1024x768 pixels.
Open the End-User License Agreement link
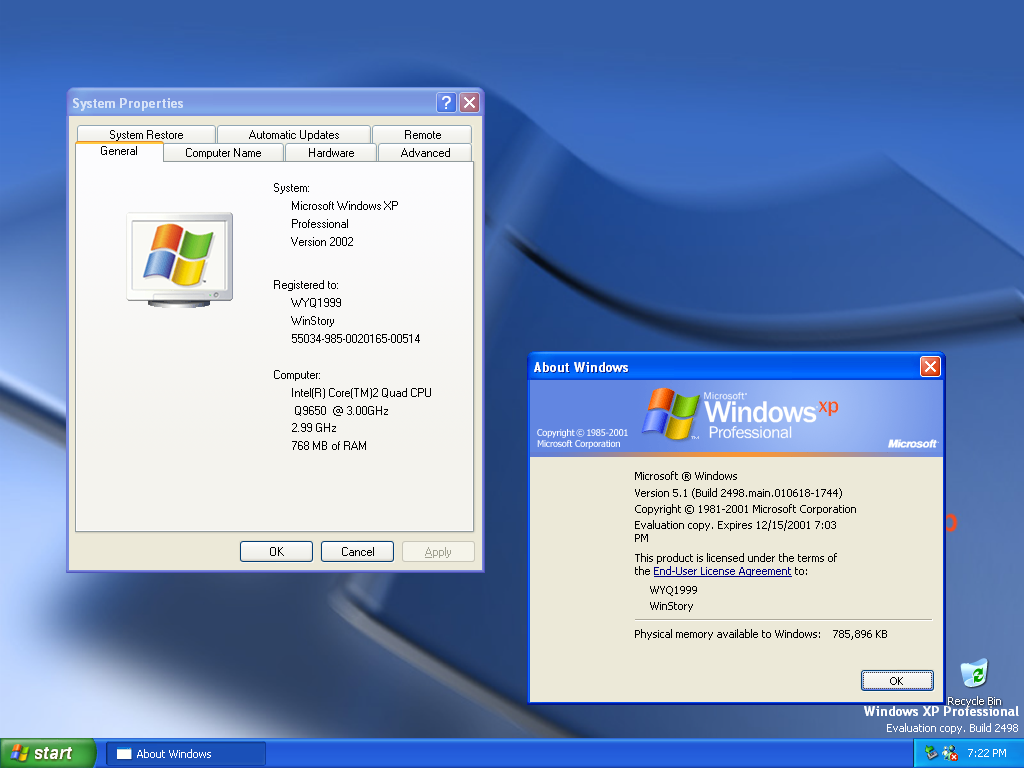(722, 571)
